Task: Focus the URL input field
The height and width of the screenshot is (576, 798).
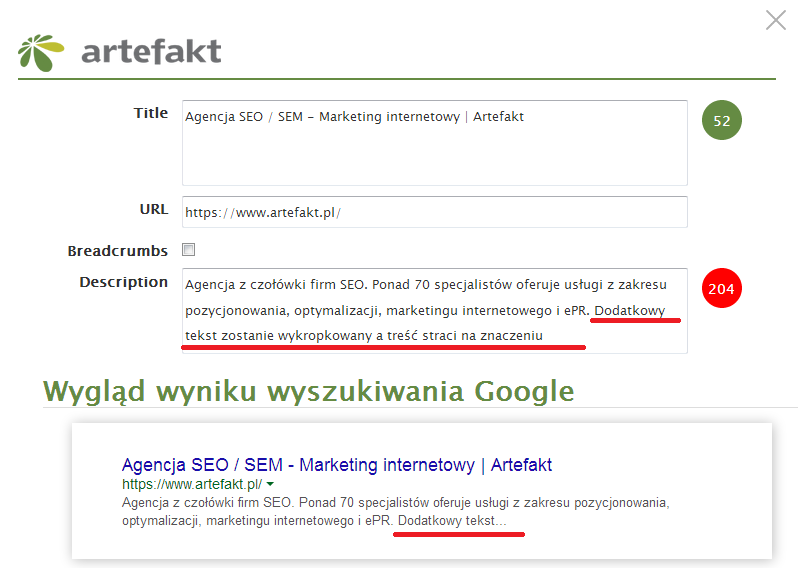Action: 435,212
